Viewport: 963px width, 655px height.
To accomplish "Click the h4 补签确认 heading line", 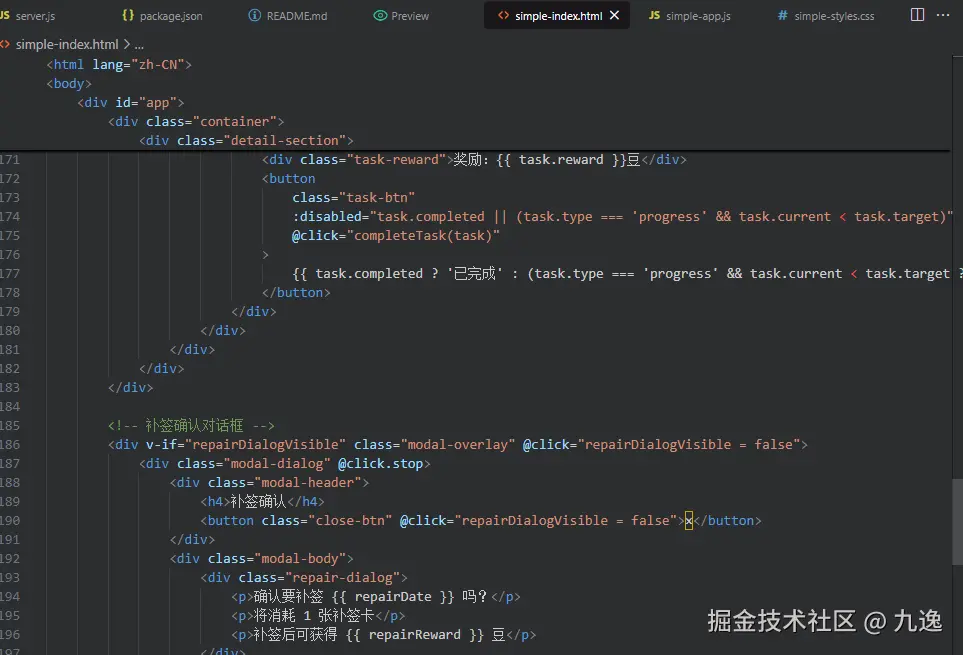I will [262, 502].
